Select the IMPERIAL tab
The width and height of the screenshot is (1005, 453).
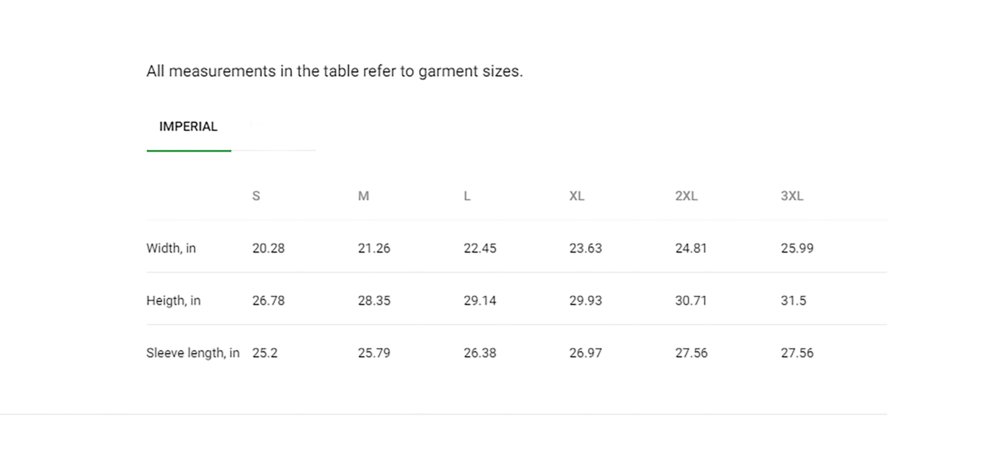pyautogui.click(x=188, y=127)
